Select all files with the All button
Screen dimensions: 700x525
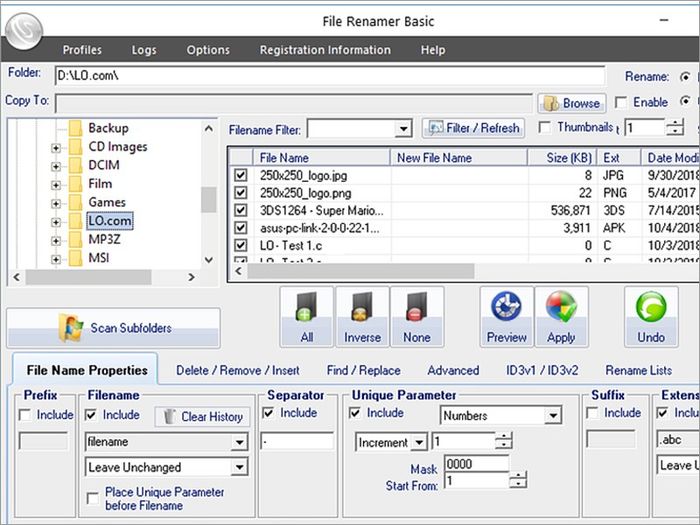pos(307,317)
